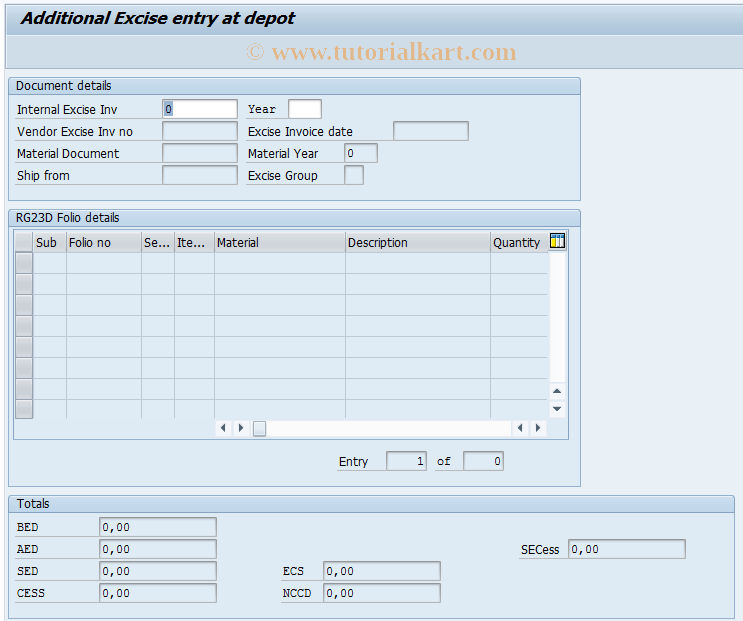The image size is (743, 621).
Task: Click the Excise Group label
Action: point(282,176)
